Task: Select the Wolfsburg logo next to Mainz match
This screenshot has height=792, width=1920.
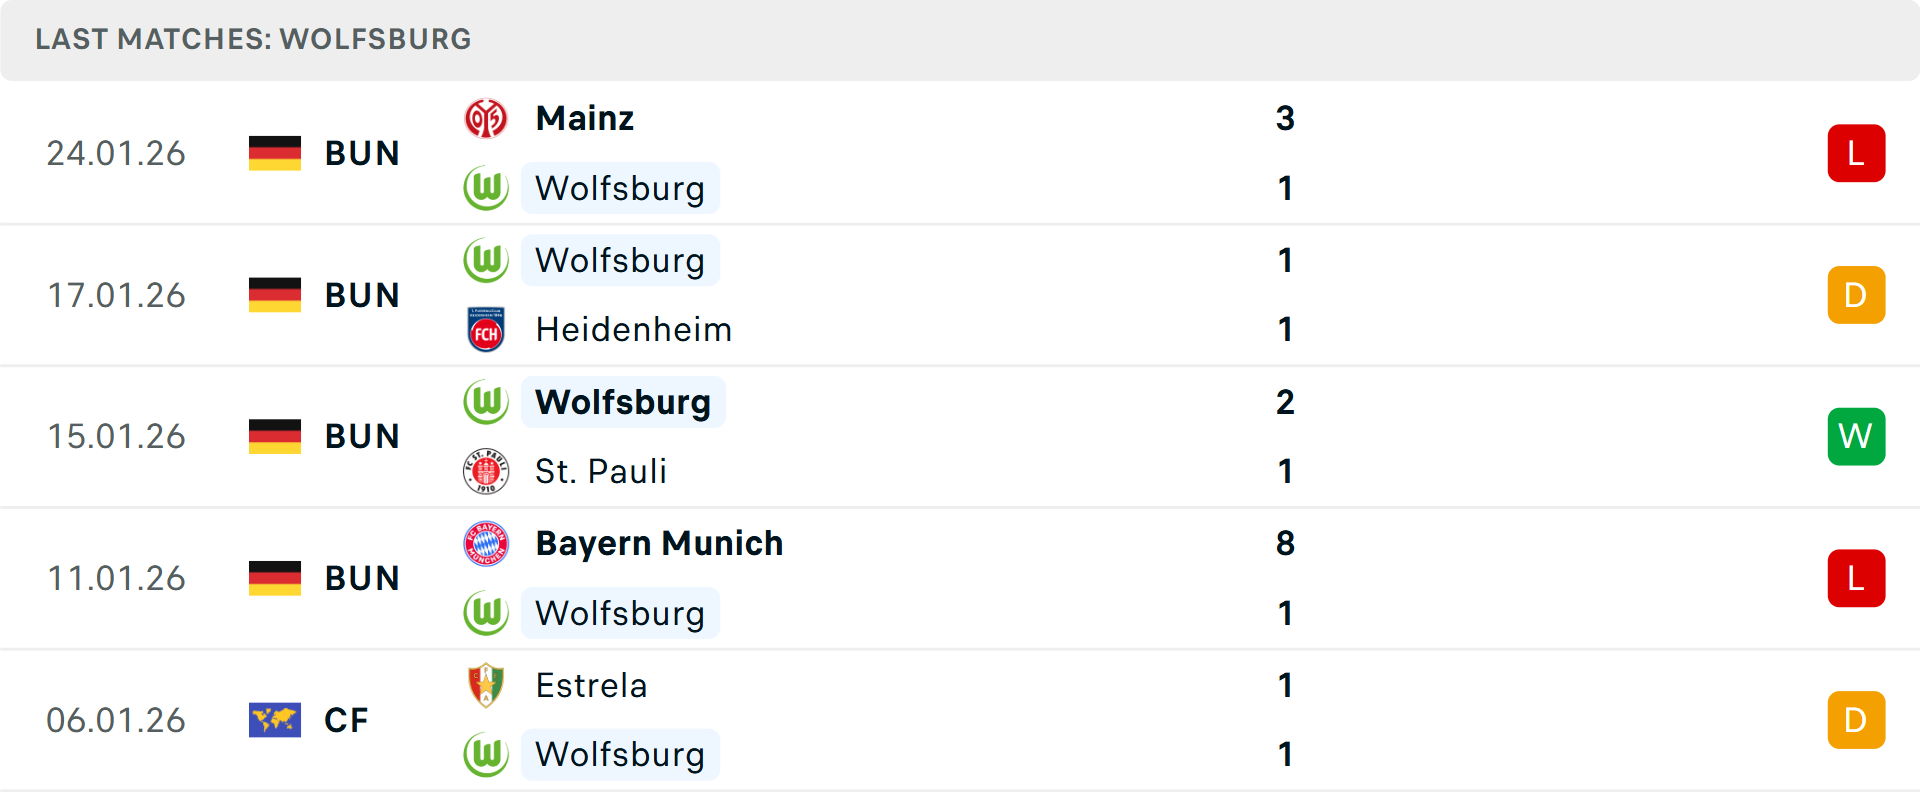Action: (x=487, y=188)
